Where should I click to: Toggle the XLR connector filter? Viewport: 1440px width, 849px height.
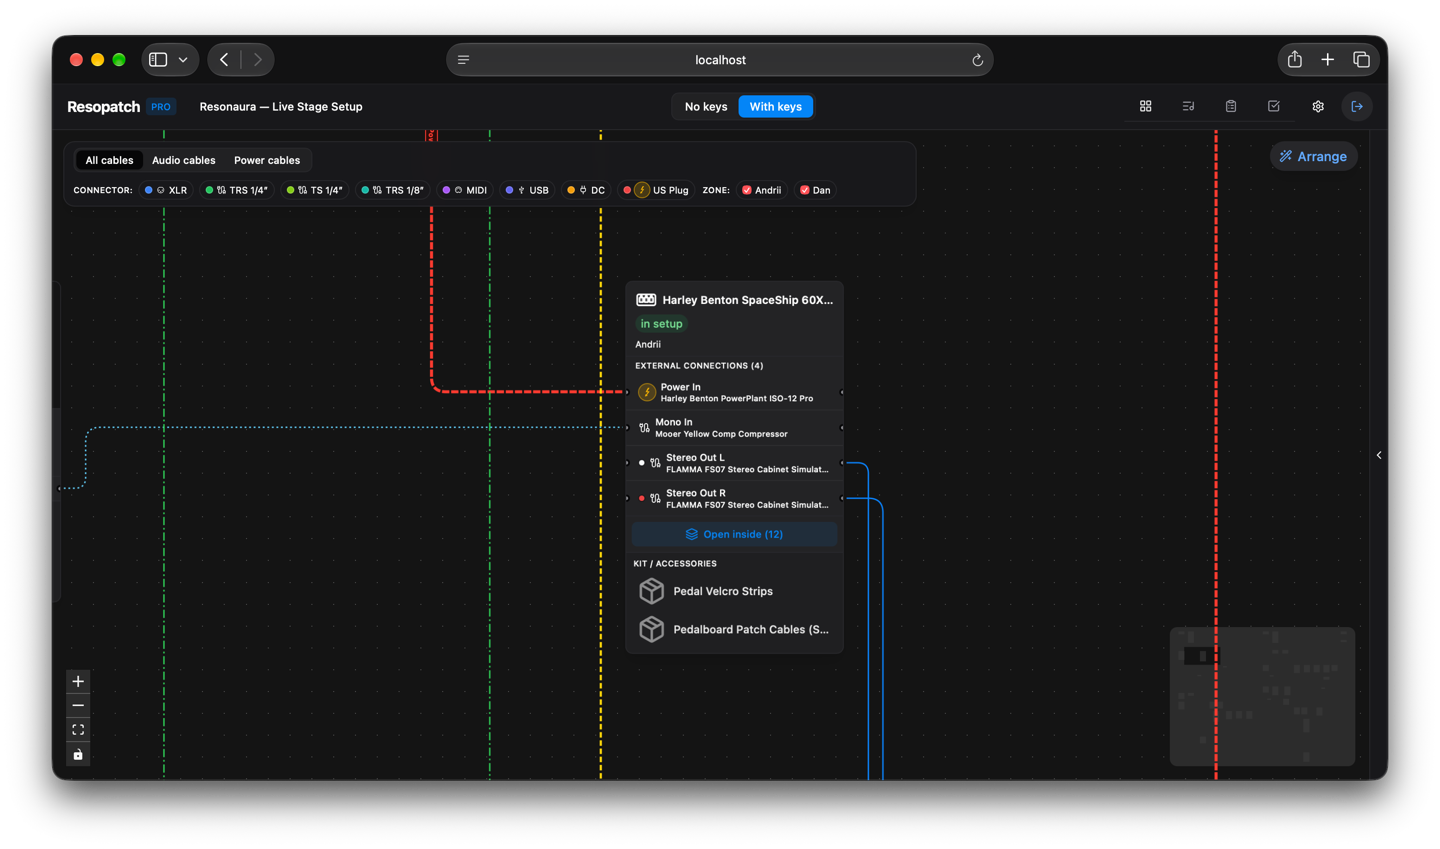[166, 190]
